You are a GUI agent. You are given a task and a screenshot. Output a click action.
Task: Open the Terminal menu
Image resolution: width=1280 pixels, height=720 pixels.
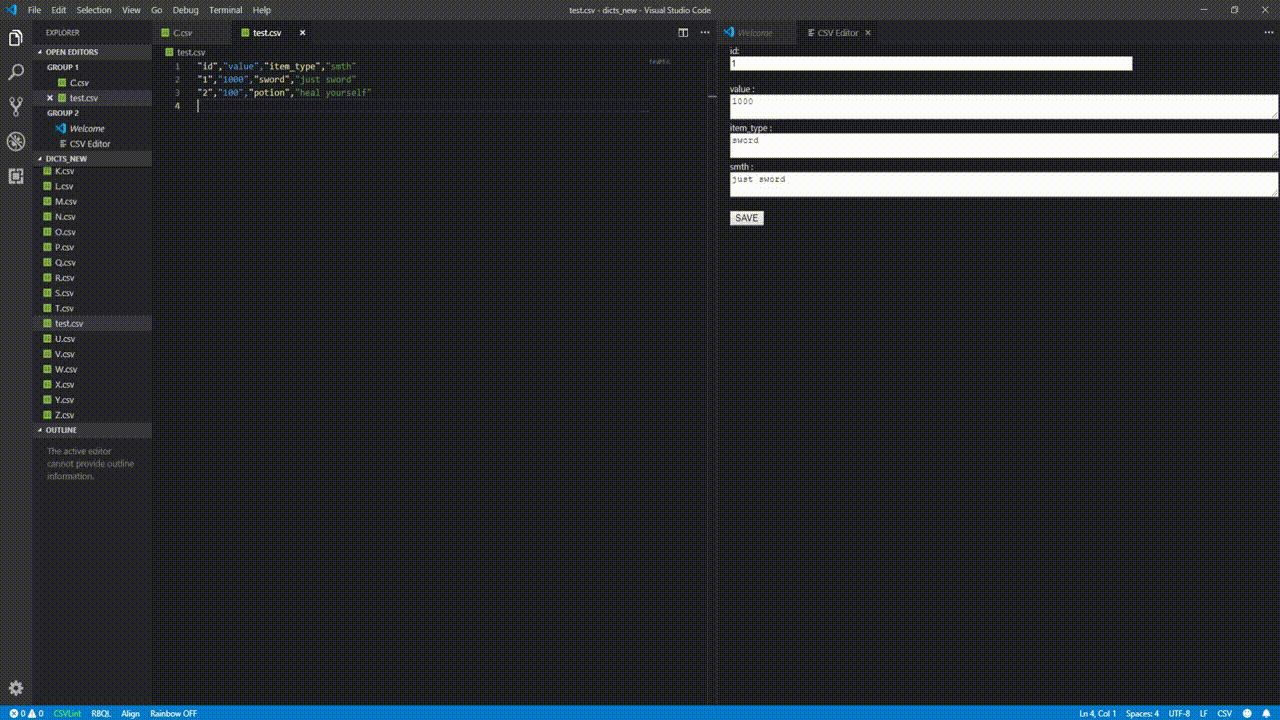(x=224, y=10)
